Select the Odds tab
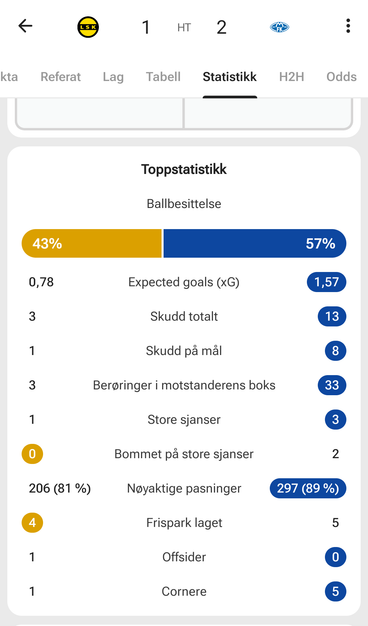 [x=341, y=77]
